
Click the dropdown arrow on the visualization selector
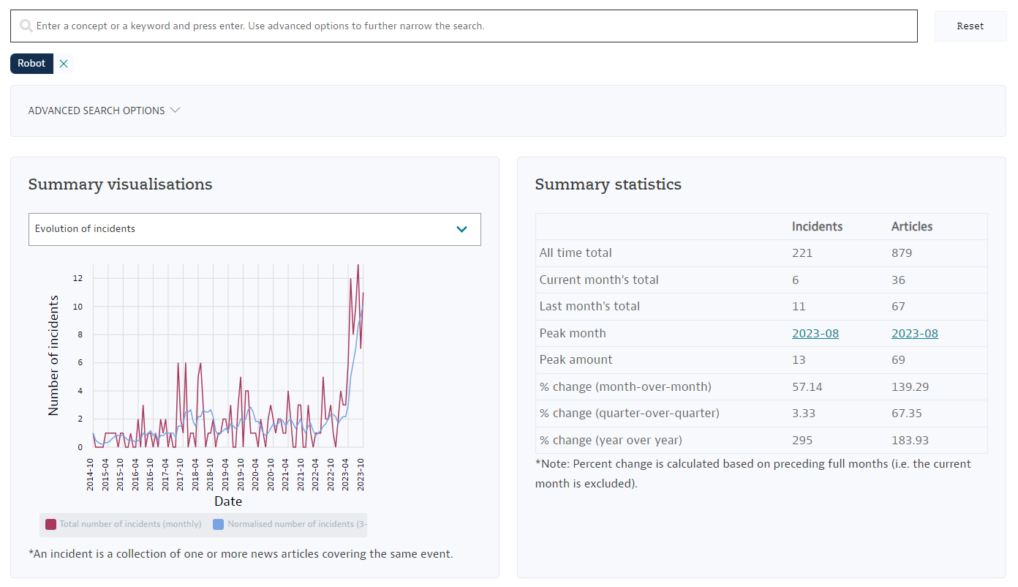pyautogui.click(x=462, y=229)
